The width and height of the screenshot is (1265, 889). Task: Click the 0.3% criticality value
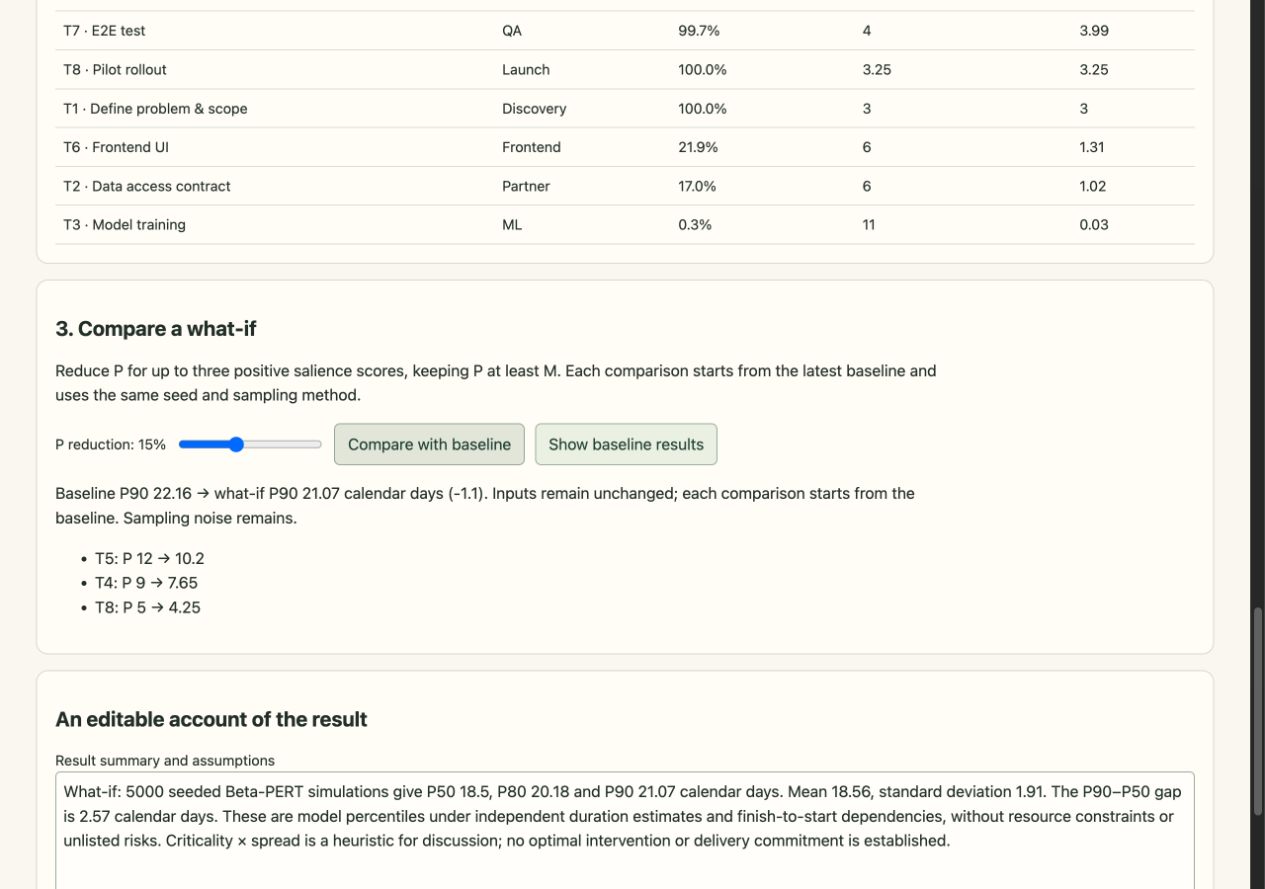click(x=695, y=225)
